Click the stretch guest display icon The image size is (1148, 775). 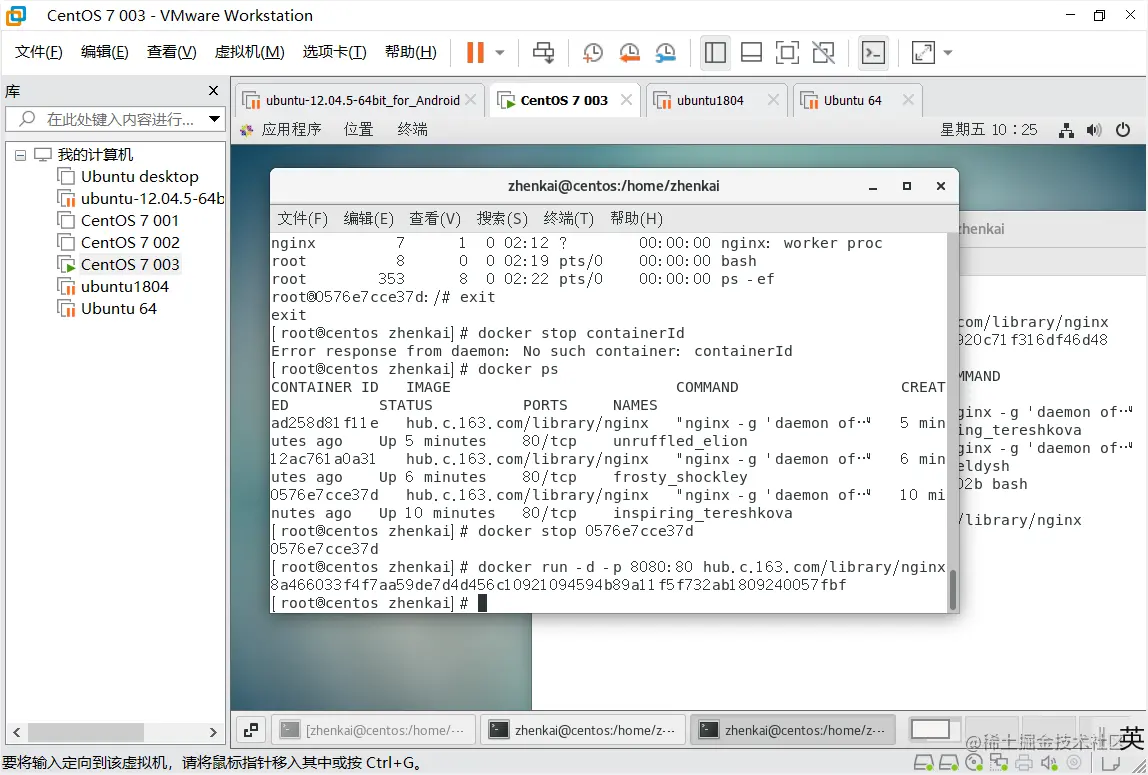tap(923, 52)
